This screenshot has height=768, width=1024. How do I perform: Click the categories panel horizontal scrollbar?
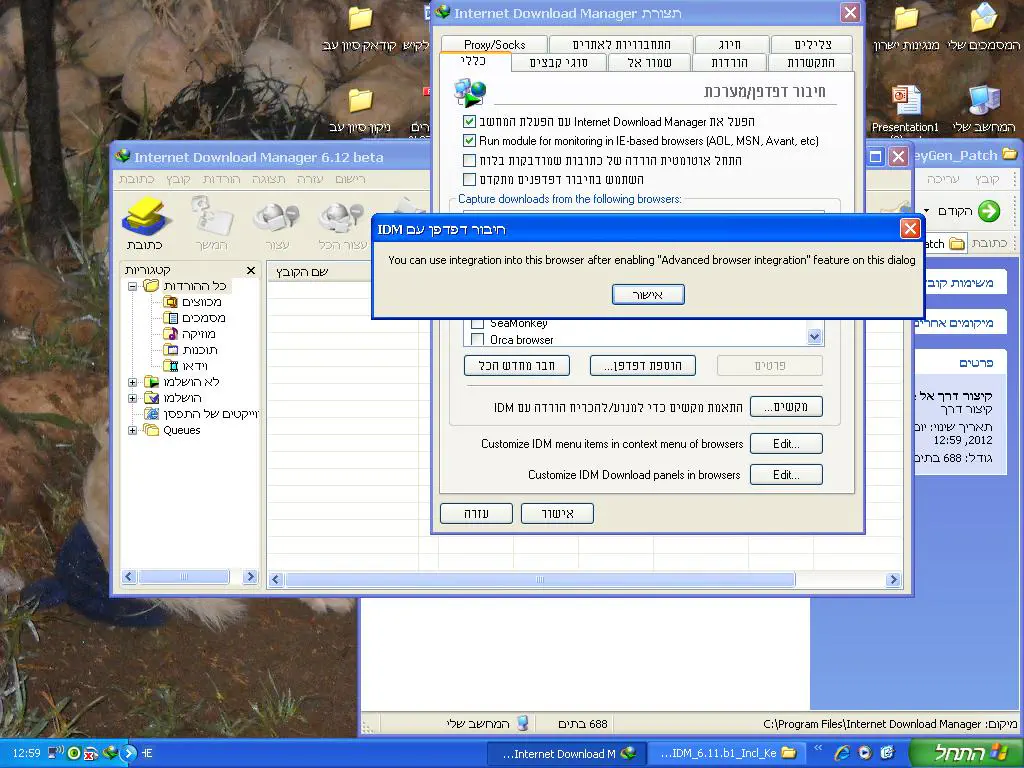tap(184, 577)
